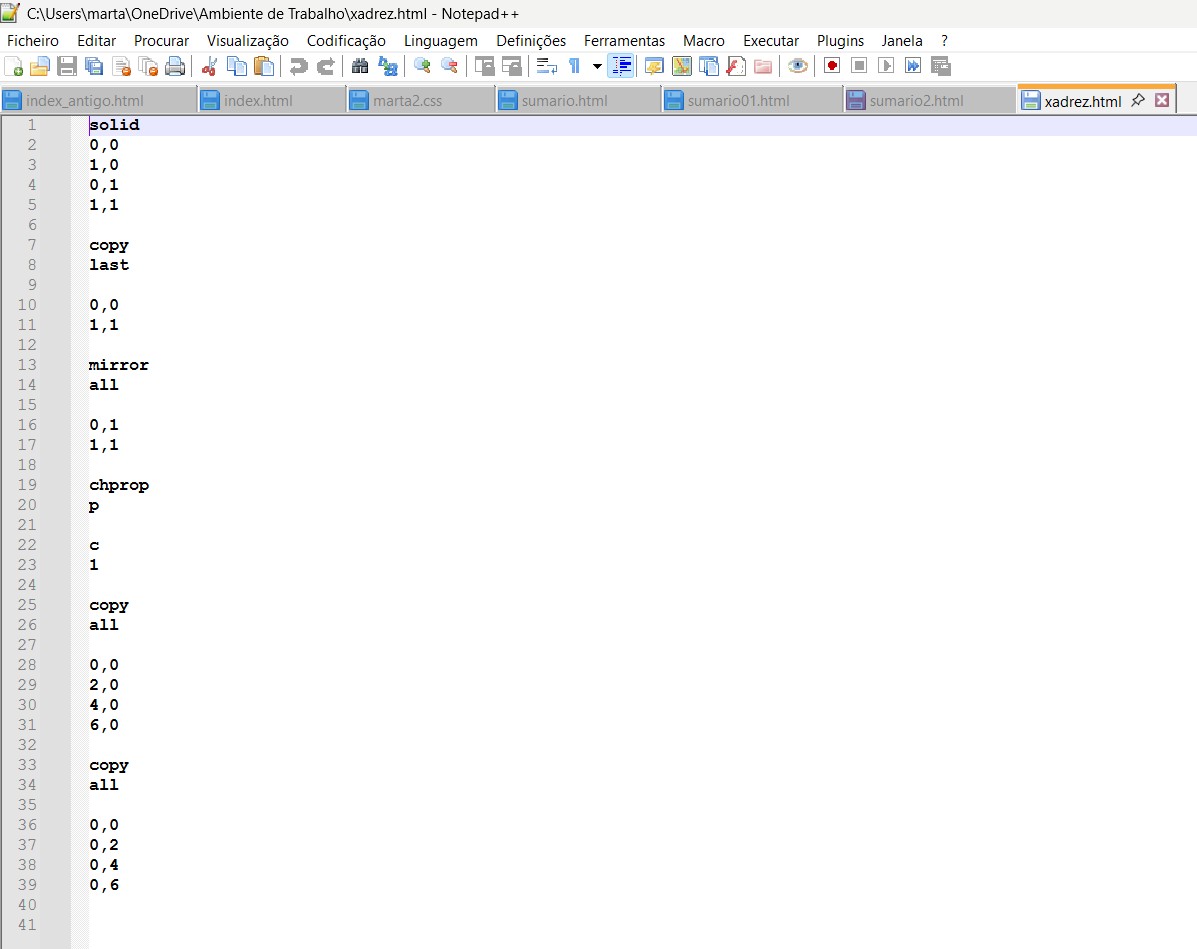Open the Editar menu
Screen dimensions: 1197x949
(x=96, y=40)
